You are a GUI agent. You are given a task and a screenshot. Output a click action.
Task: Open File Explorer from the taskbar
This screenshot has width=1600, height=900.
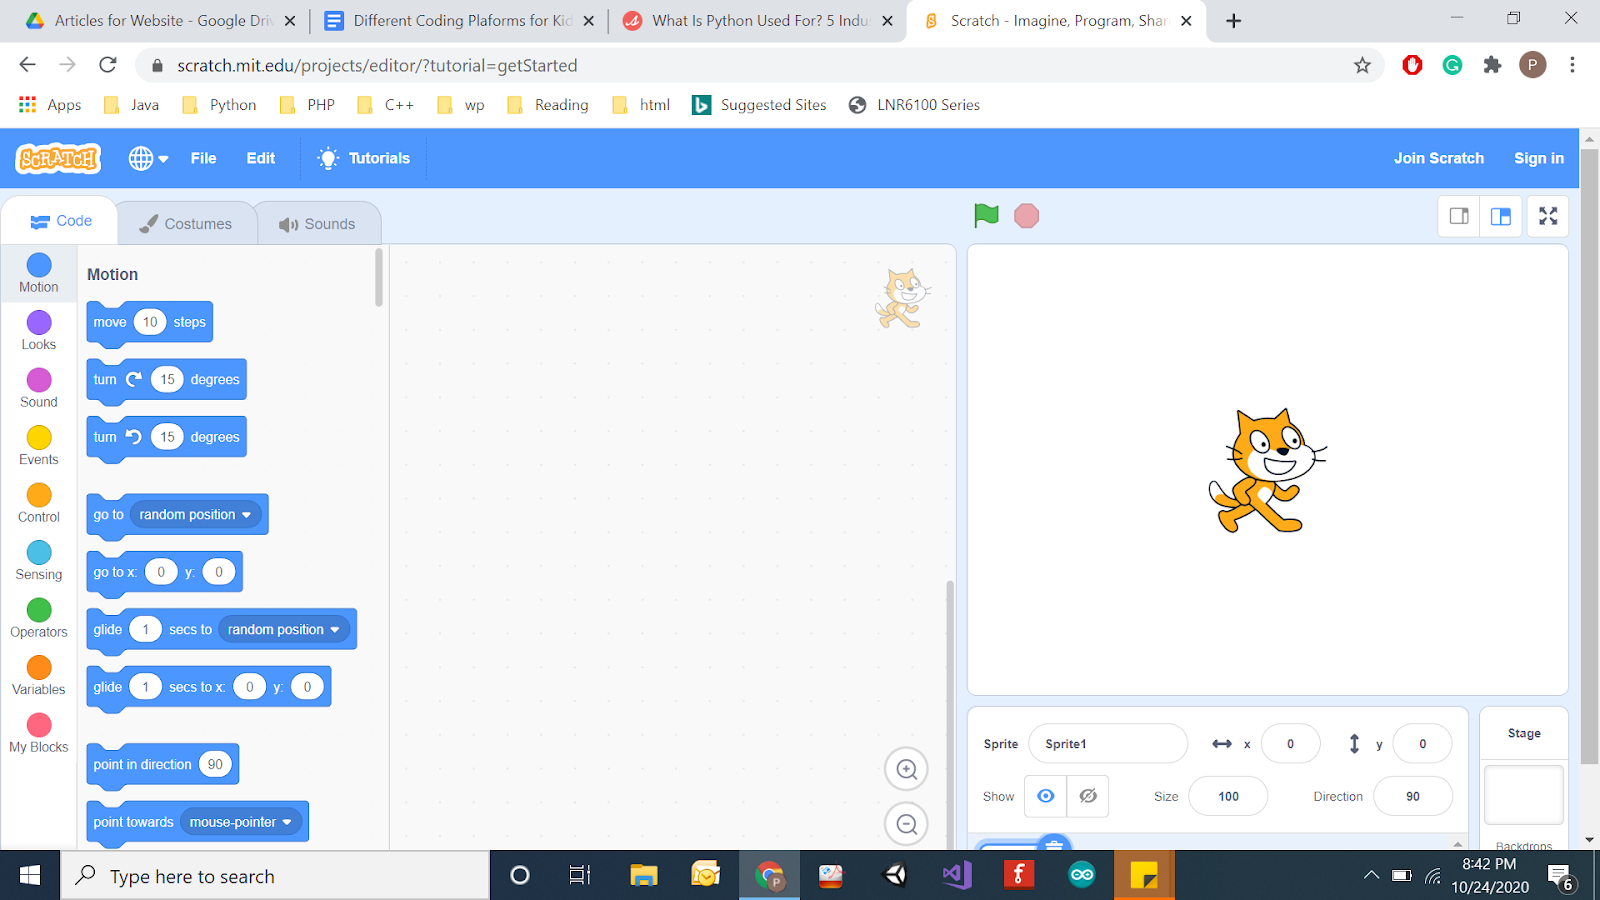[643, 876]
